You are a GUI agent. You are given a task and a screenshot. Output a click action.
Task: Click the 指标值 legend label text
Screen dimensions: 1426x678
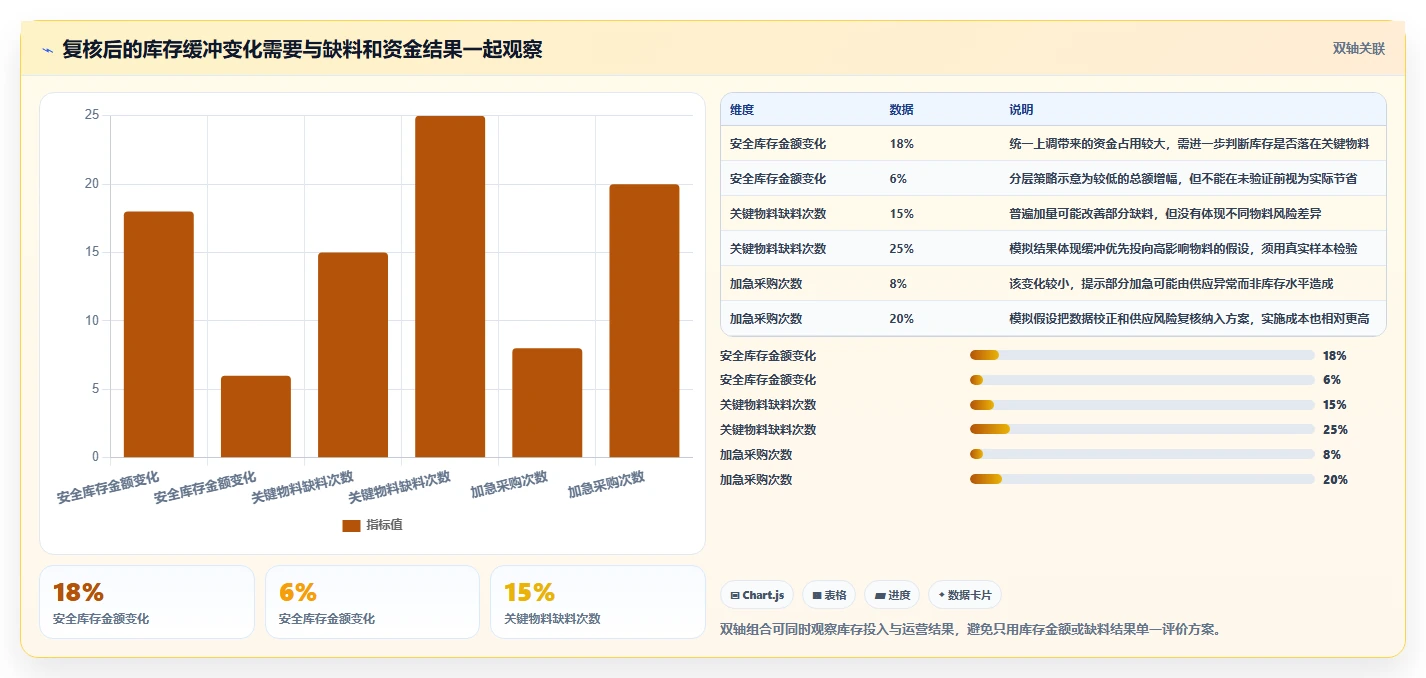[384, 525]
